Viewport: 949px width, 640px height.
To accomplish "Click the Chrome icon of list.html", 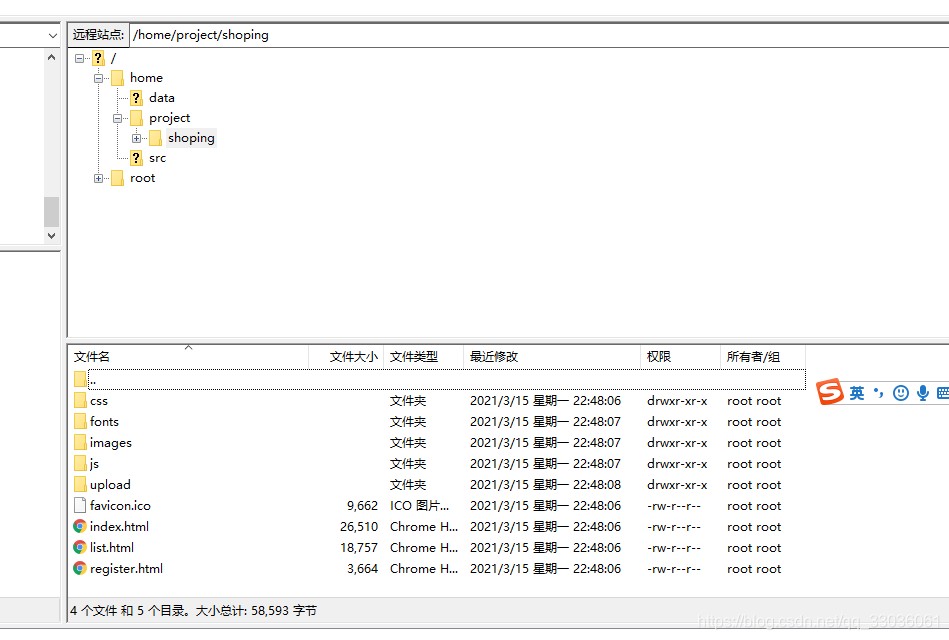I will (x=80, y=547).
